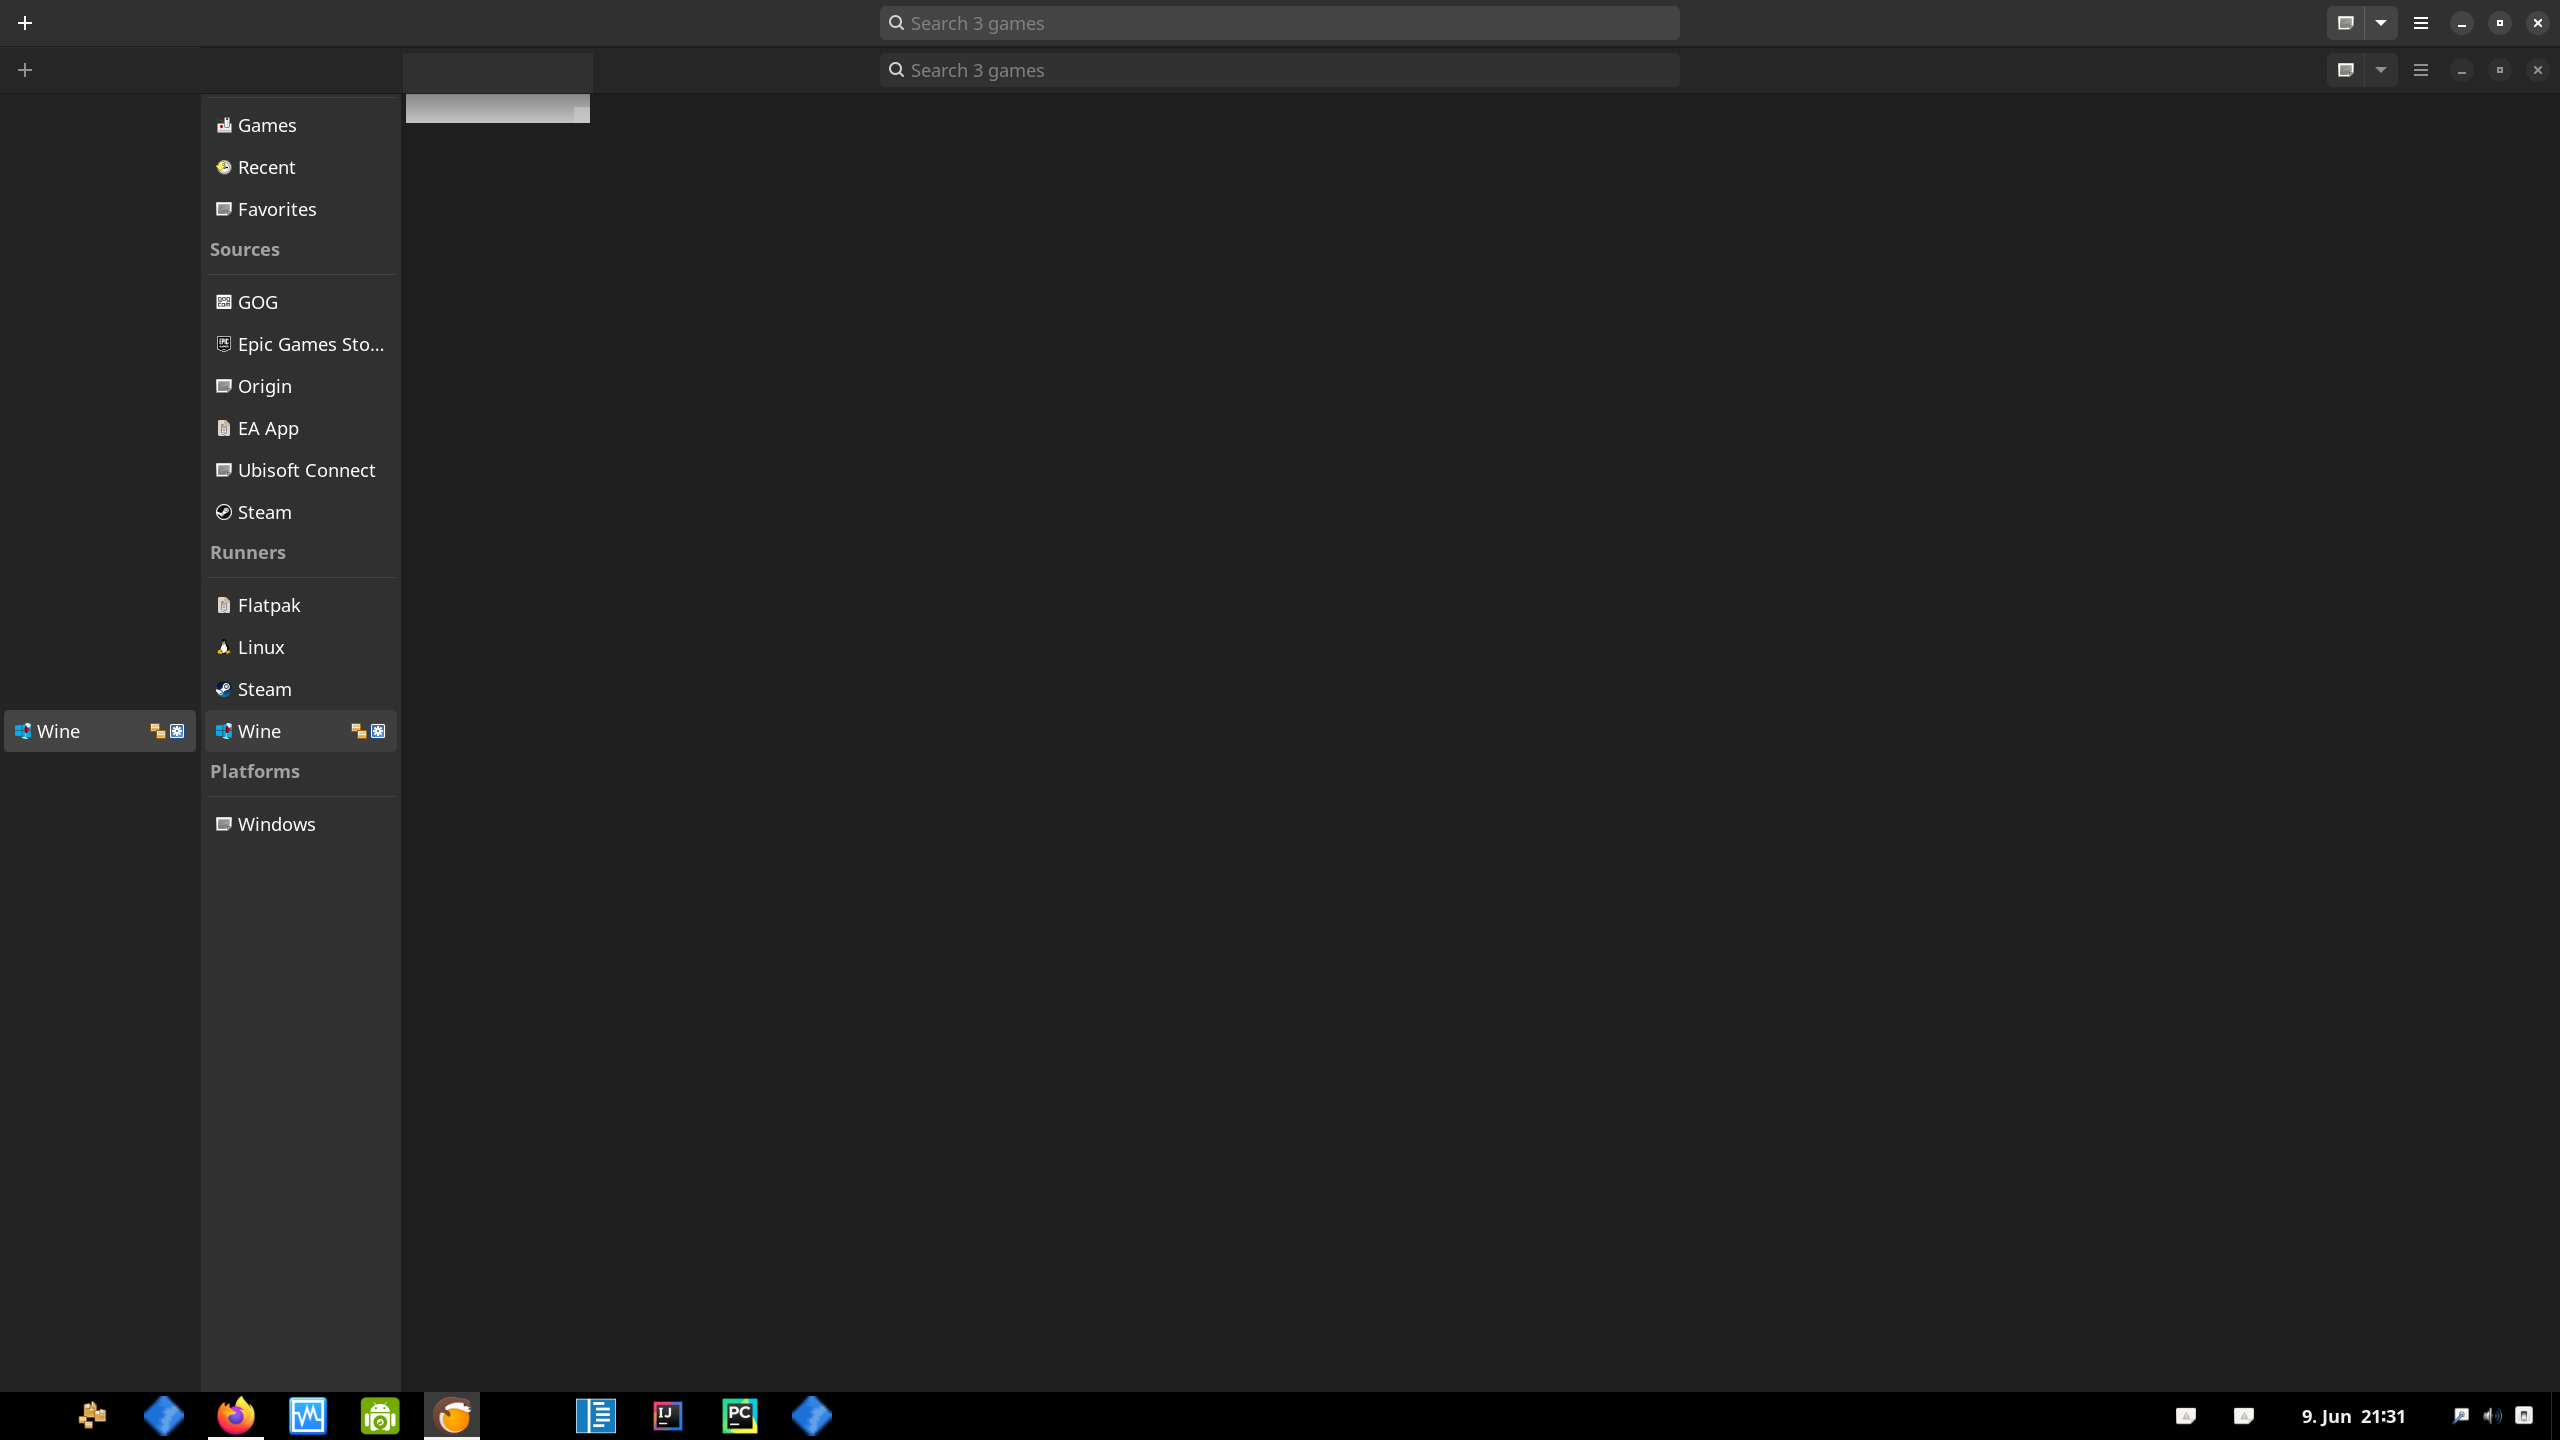Open the Lutris hamburger menu
This screenshot has width=2560, height=1440.
[2421, 22]
